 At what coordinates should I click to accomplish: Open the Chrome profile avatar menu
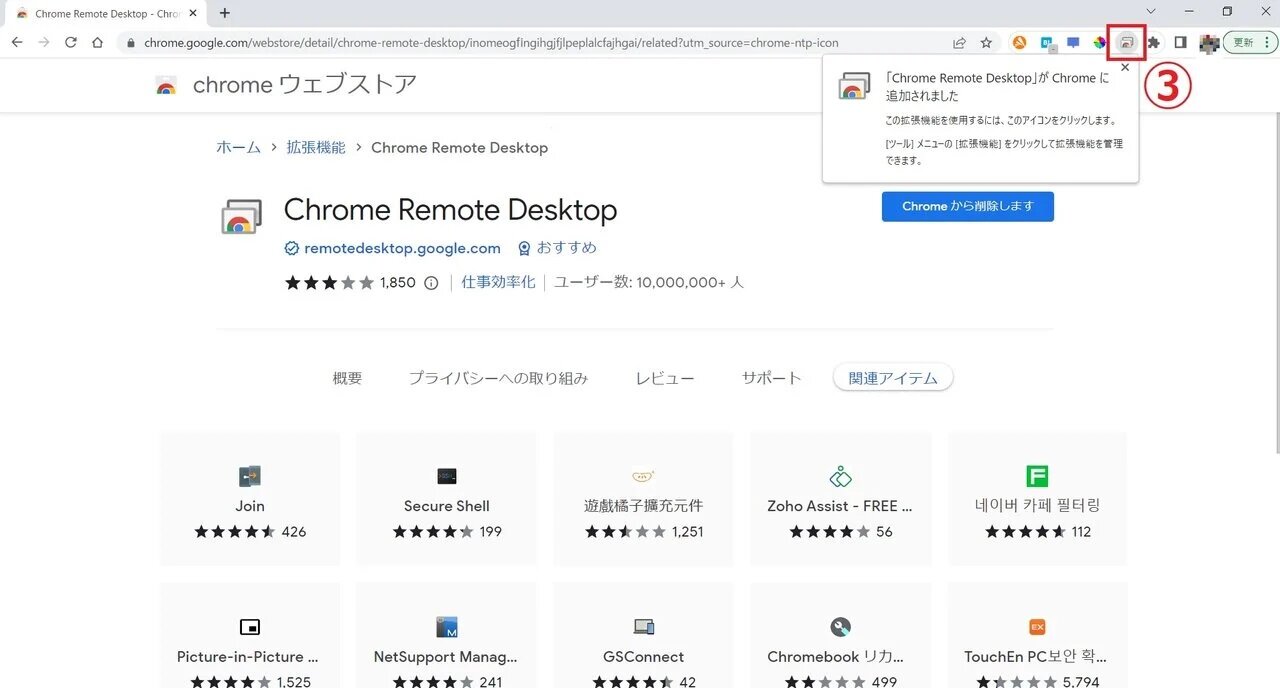click(x=1209, y=43)
